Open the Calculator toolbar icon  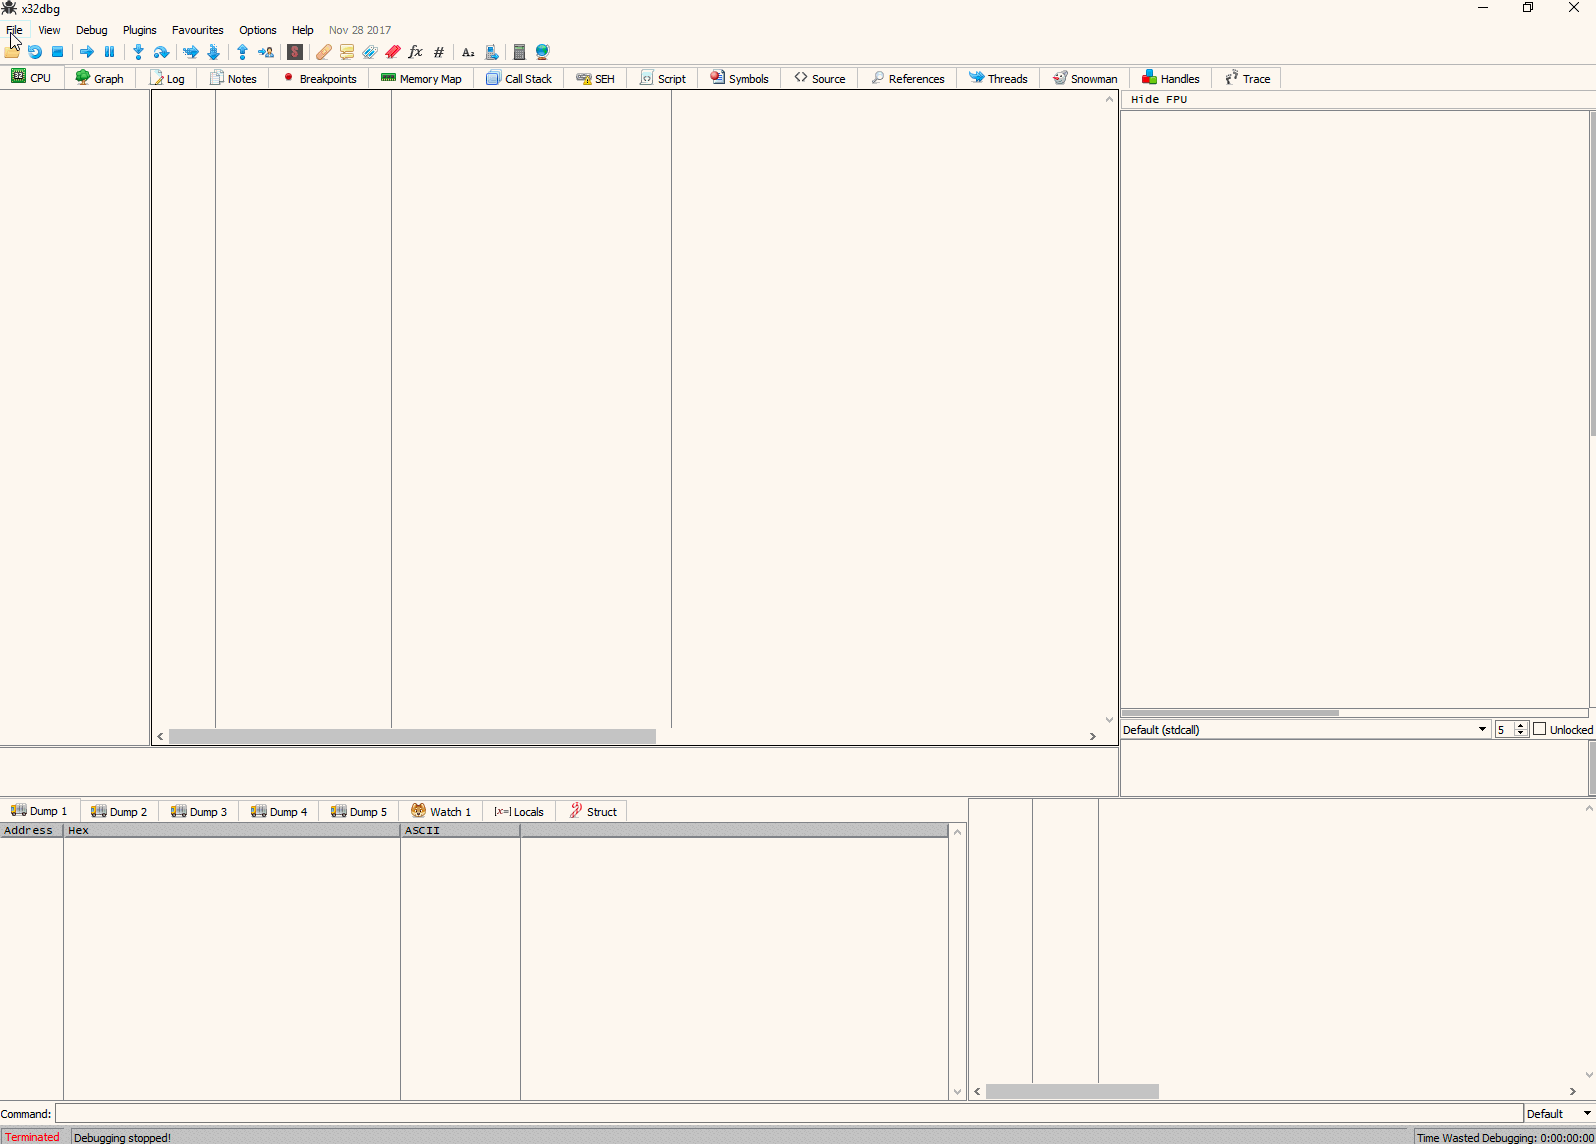click(519, 52)
